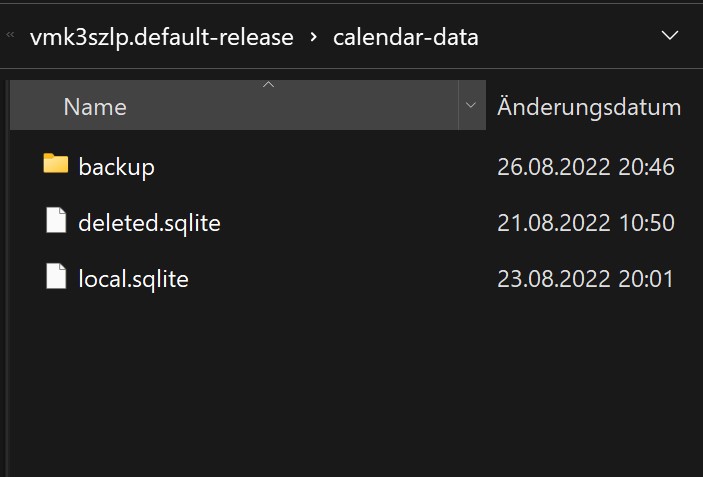
Task: Click the sort direction arrow above Name
Action: pos(268,85)
